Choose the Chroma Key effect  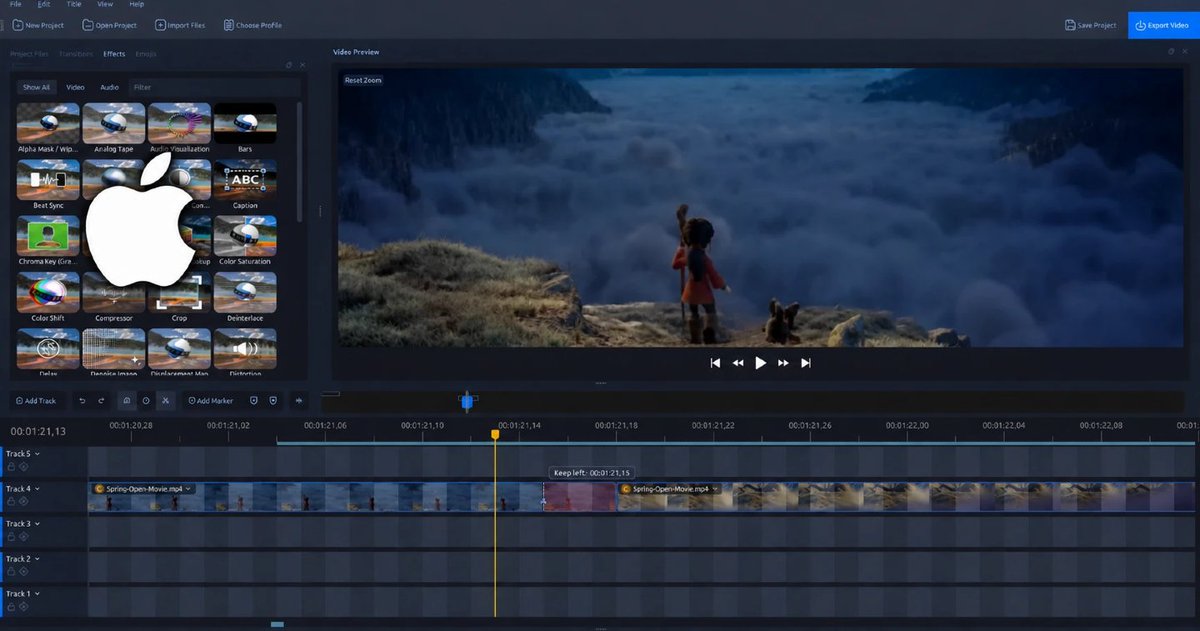click(x=48, y=241)
